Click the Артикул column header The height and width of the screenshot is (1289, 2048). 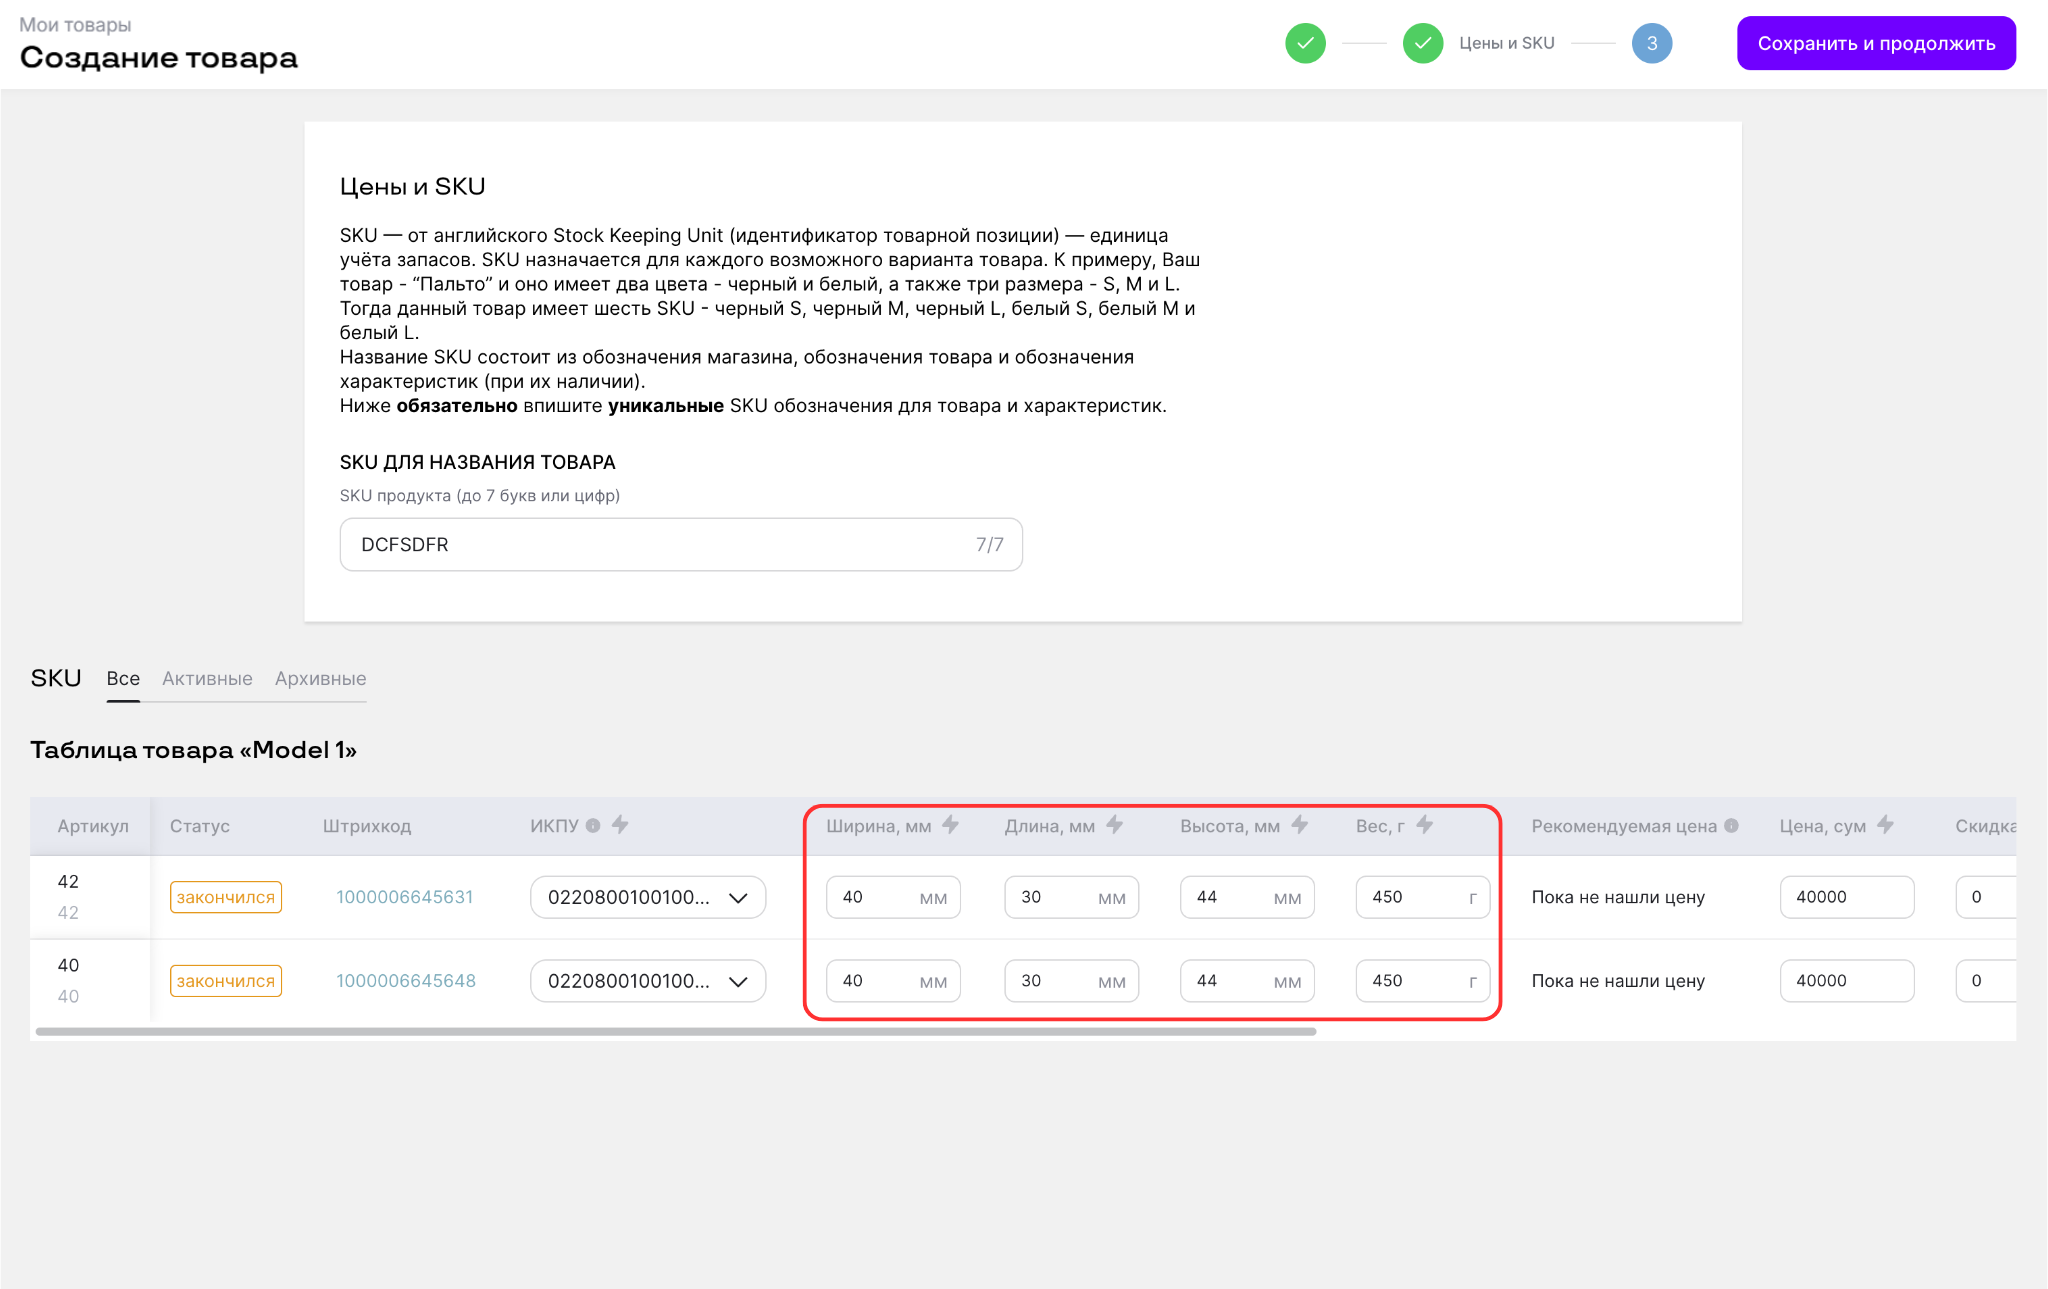(93, 826)
